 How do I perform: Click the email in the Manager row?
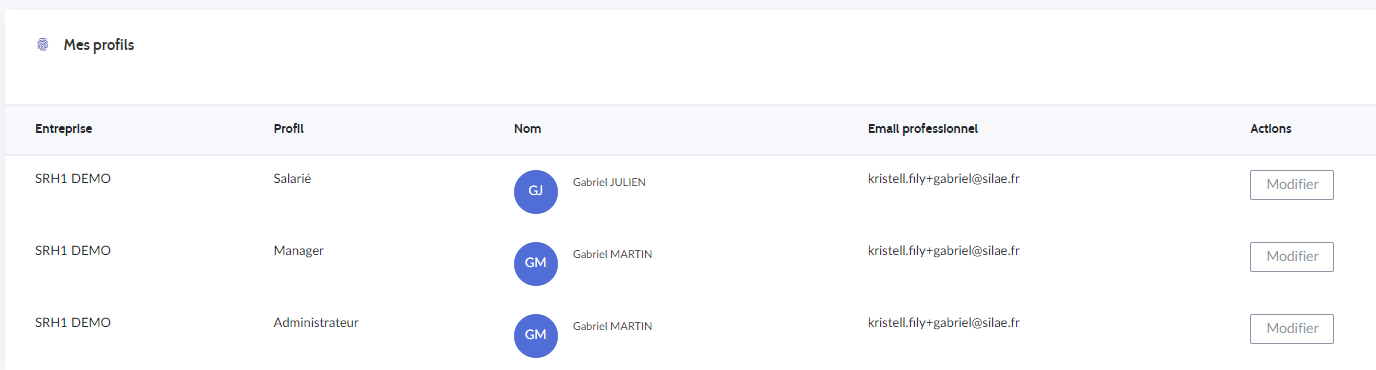(x=944, y=251)
